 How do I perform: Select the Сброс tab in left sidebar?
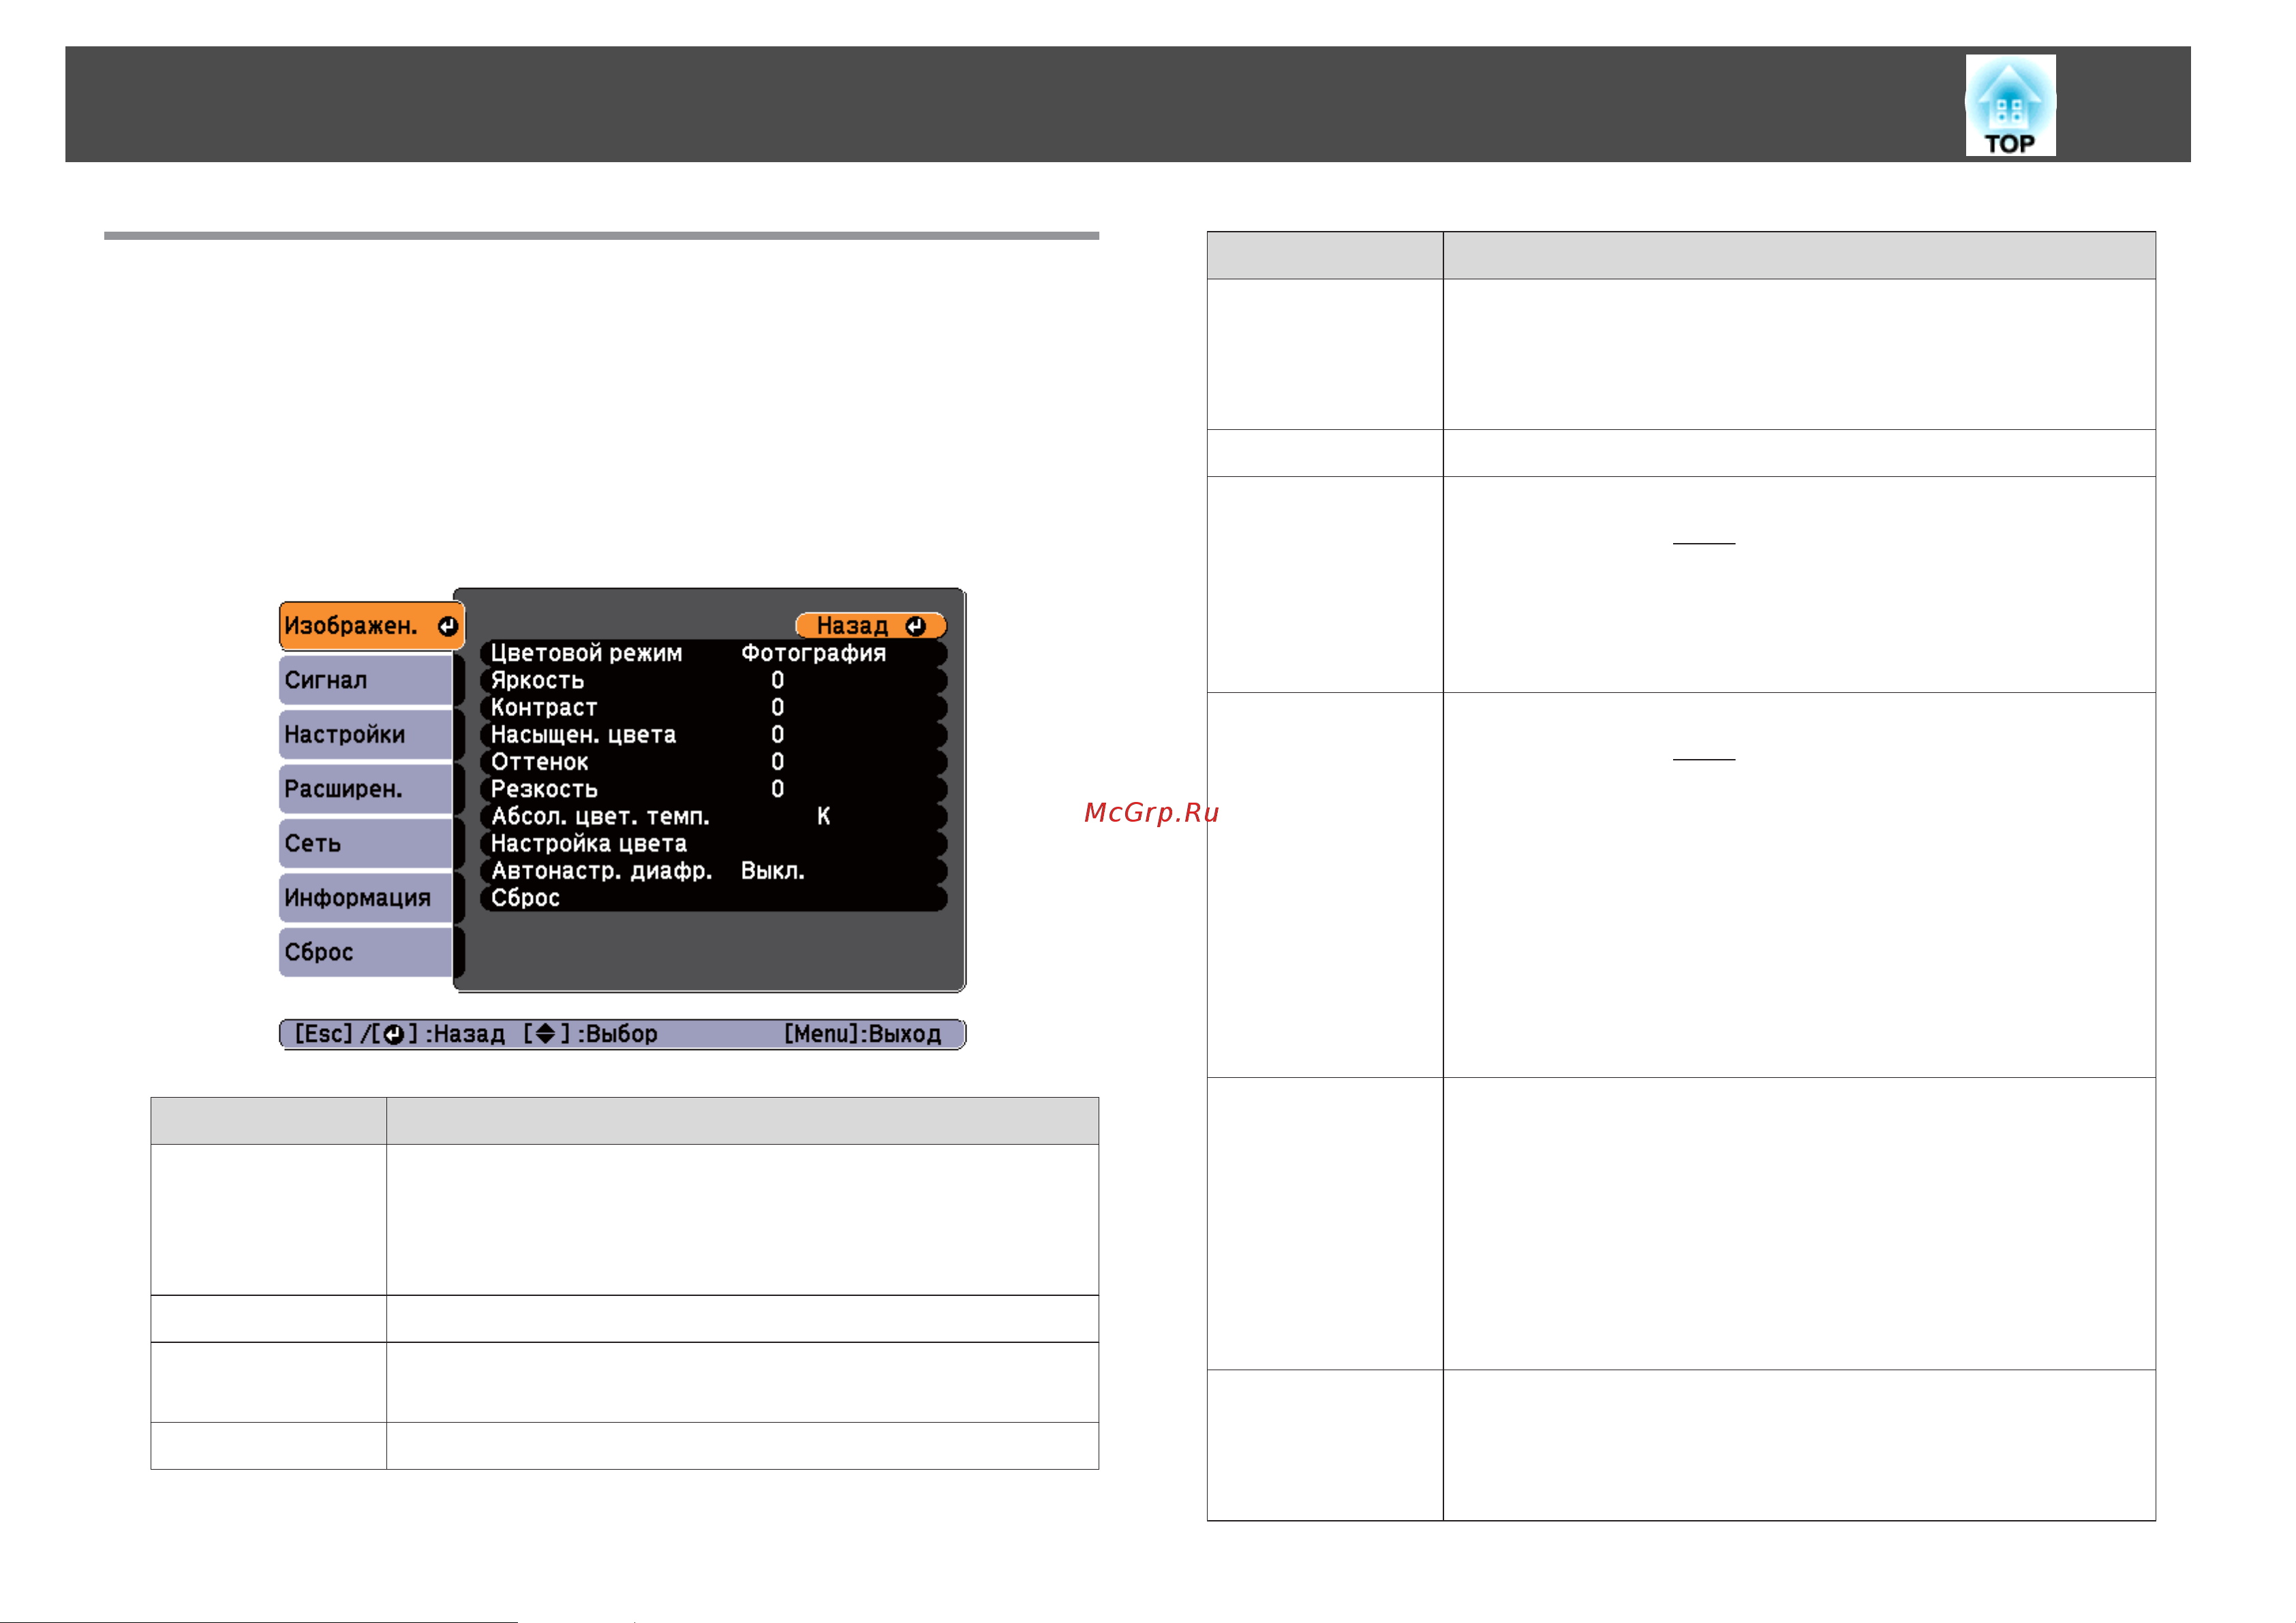pos(365,952)
